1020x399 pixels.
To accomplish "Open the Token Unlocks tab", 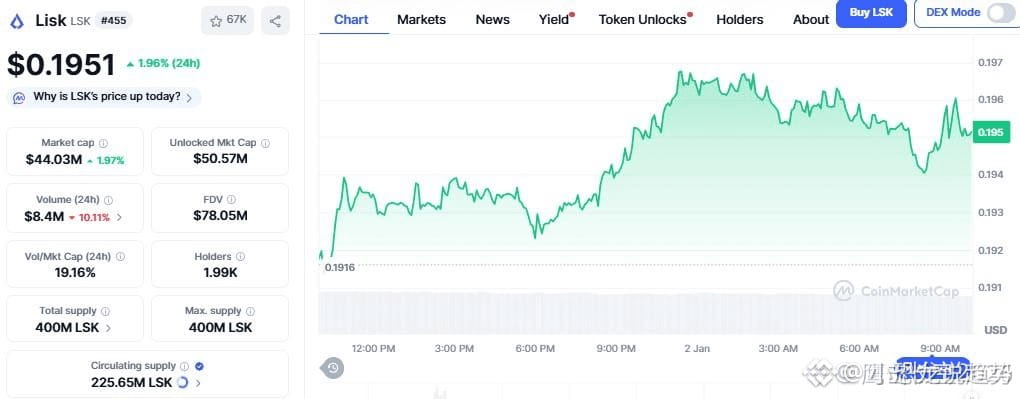I will point(645,20).
